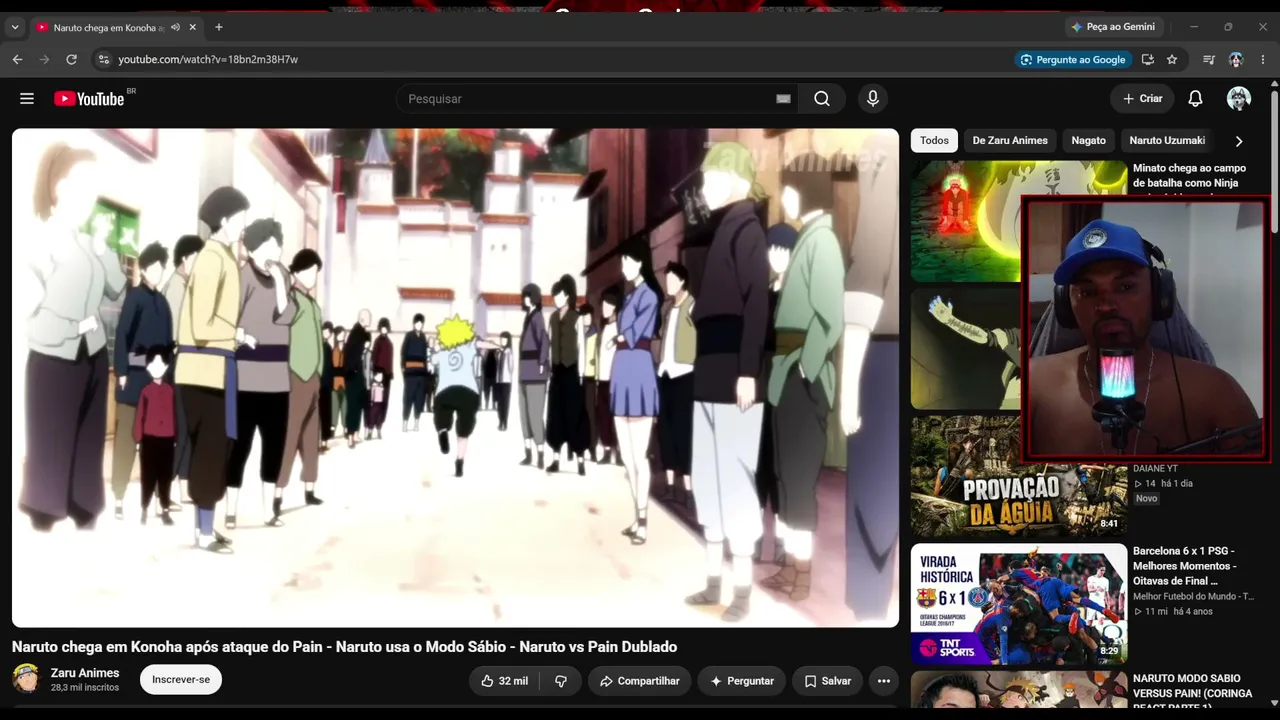The width and height of the screenshot is (1280, 720).
Task: Save the video with Salvar
Action: (x=827, y=681)
